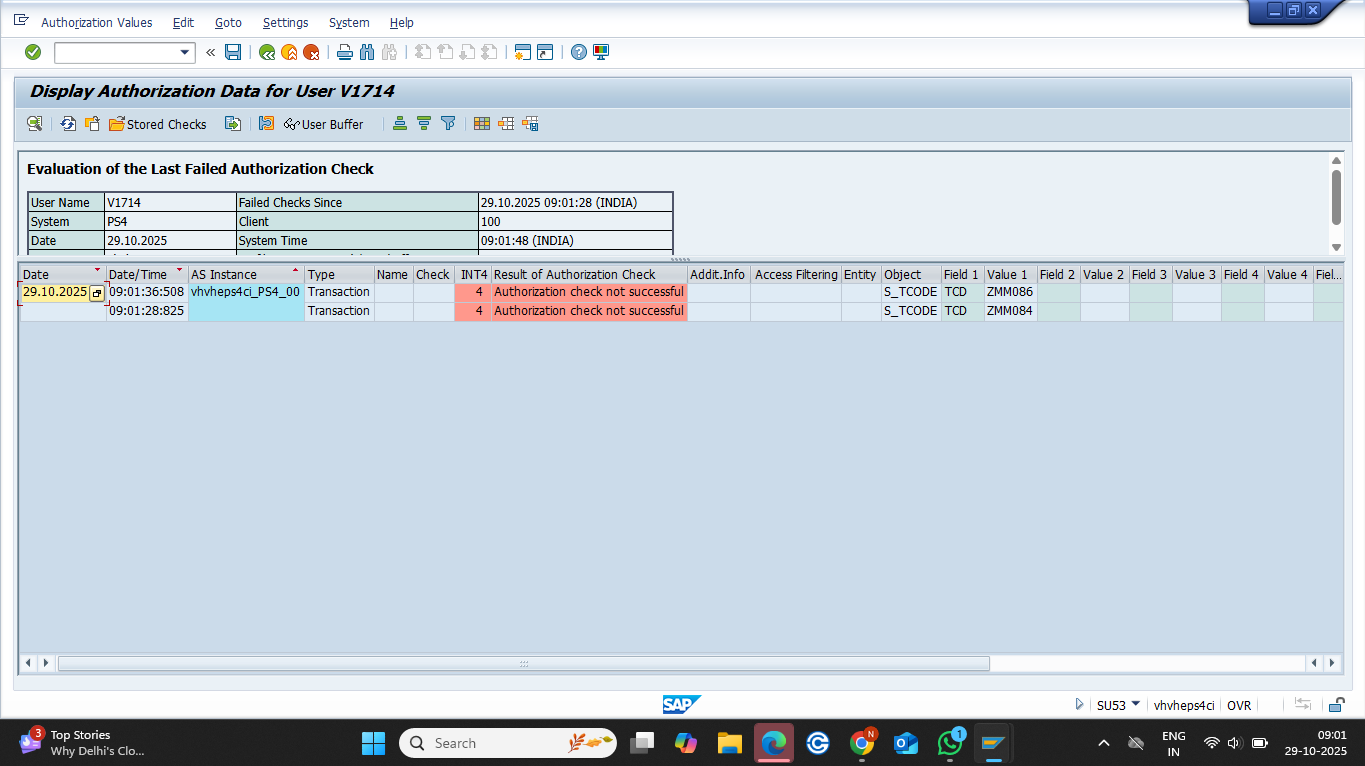Click the Stored Checks button
This screenshot has width=1365, height=766.
[158, 124]
